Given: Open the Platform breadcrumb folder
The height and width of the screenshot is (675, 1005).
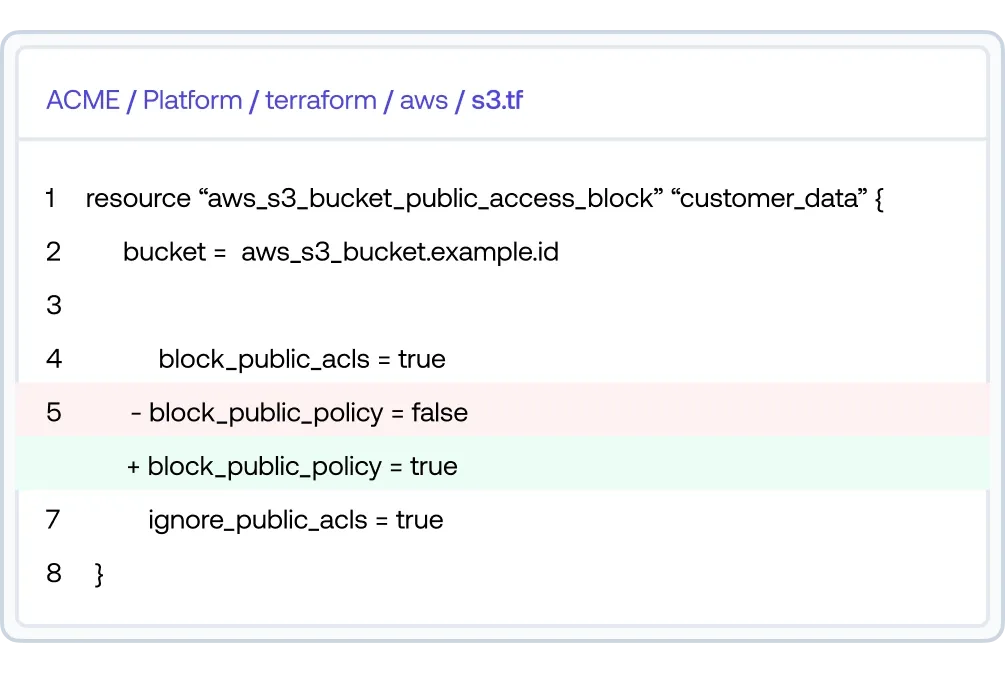Looking at the screenshot, I should [x=193, y=101].
